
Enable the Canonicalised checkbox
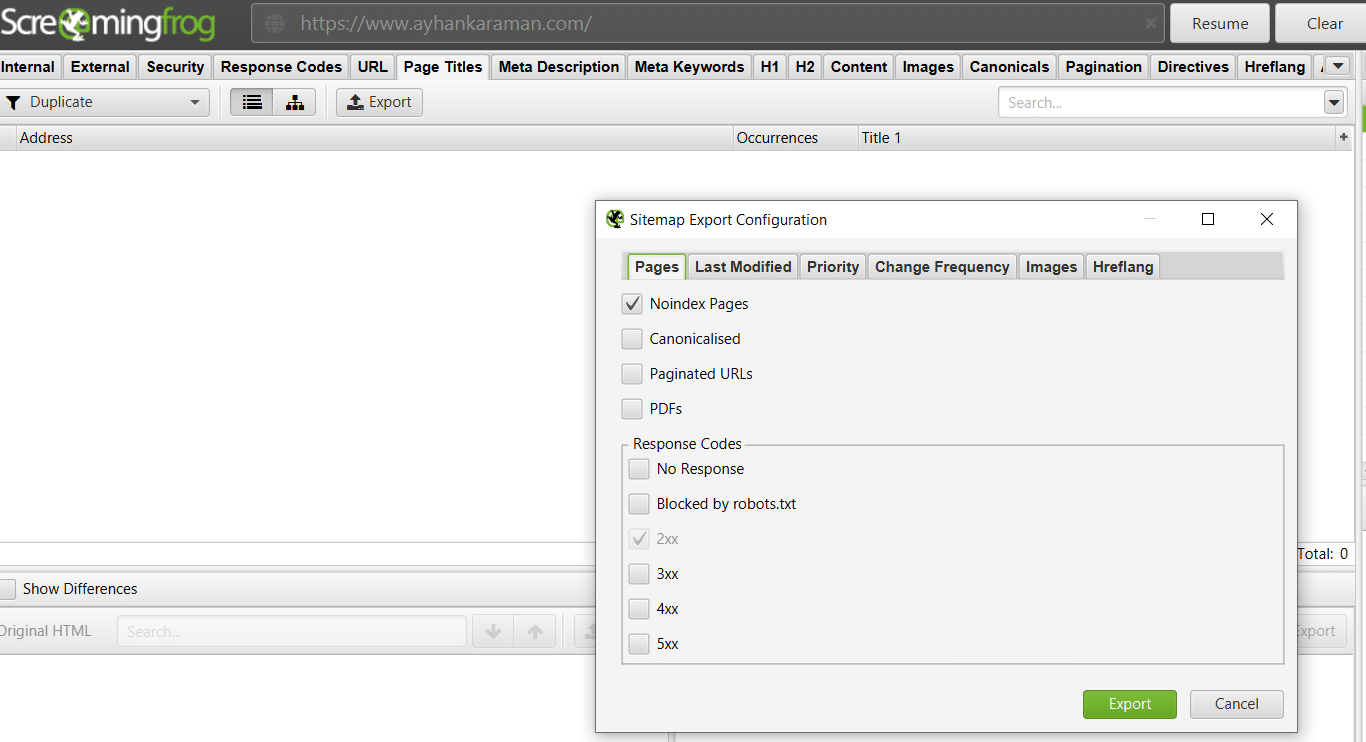pos(632,339)
